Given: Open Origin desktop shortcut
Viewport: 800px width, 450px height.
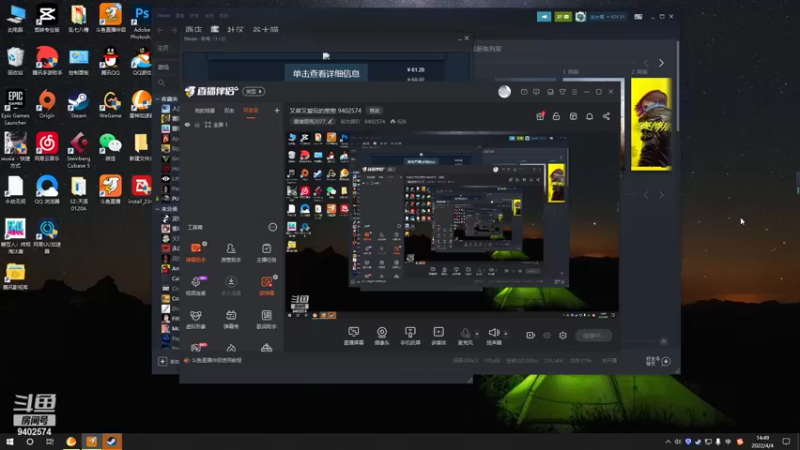Looking at the screenshot, I should (x=46, y=105).
